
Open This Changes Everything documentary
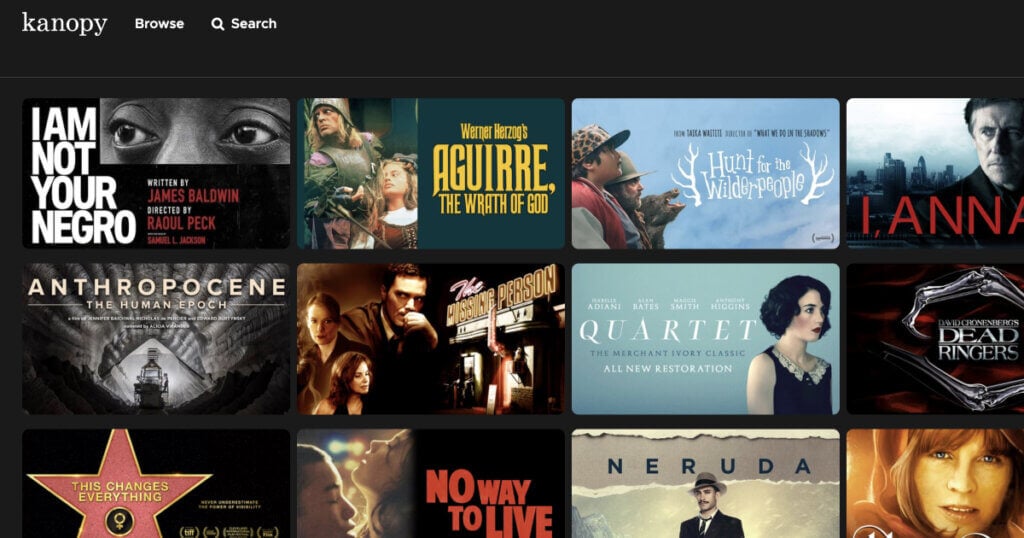click(156, 484)
